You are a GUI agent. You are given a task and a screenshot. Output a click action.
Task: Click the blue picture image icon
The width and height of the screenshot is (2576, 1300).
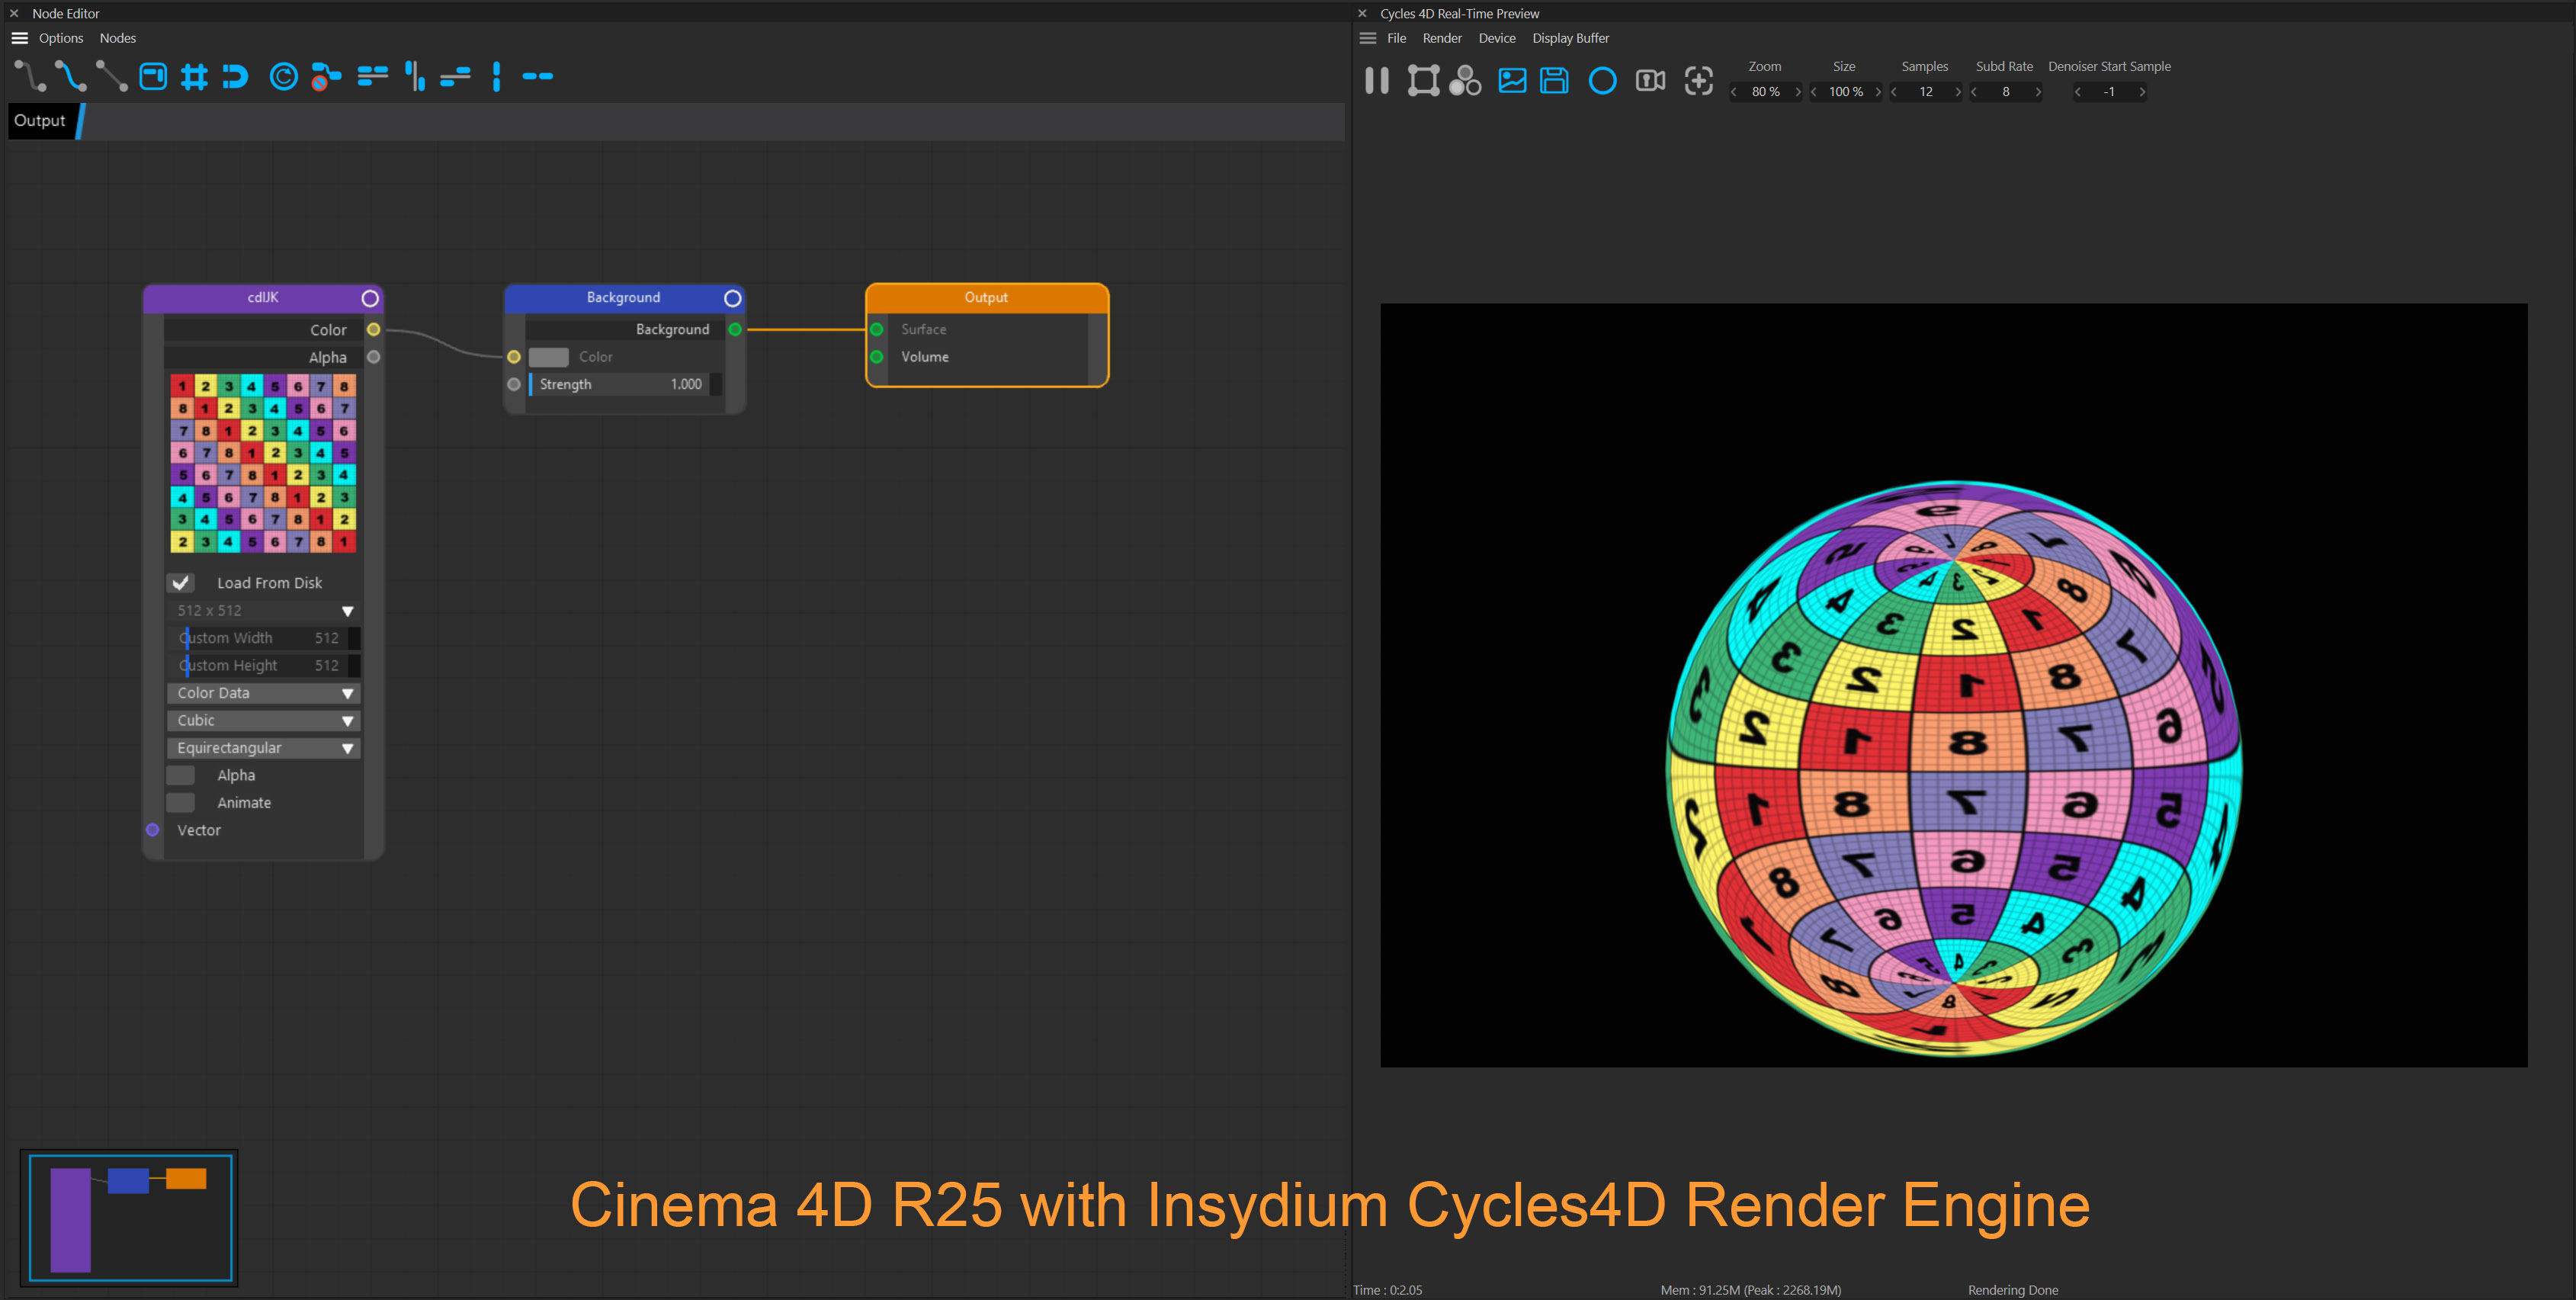[1512, 80]
